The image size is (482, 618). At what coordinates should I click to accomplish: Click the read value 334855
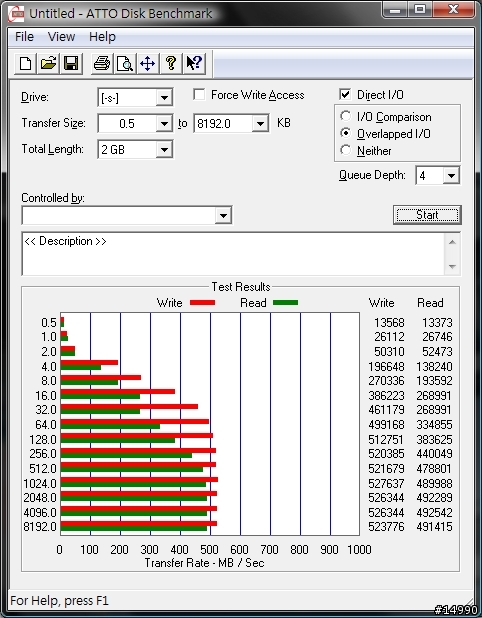434,424
